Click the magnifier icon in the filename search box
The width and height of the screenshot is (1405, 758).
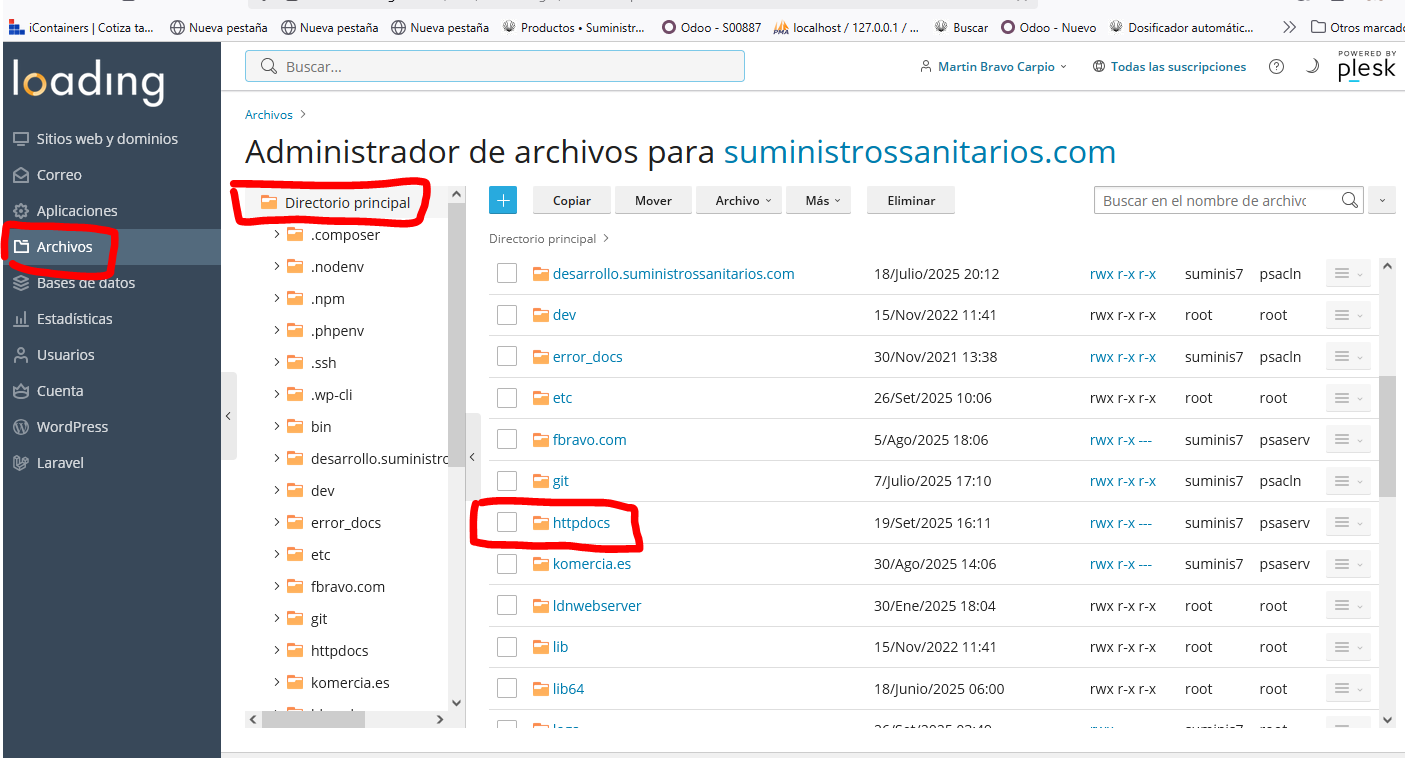tap(1350, 200)
